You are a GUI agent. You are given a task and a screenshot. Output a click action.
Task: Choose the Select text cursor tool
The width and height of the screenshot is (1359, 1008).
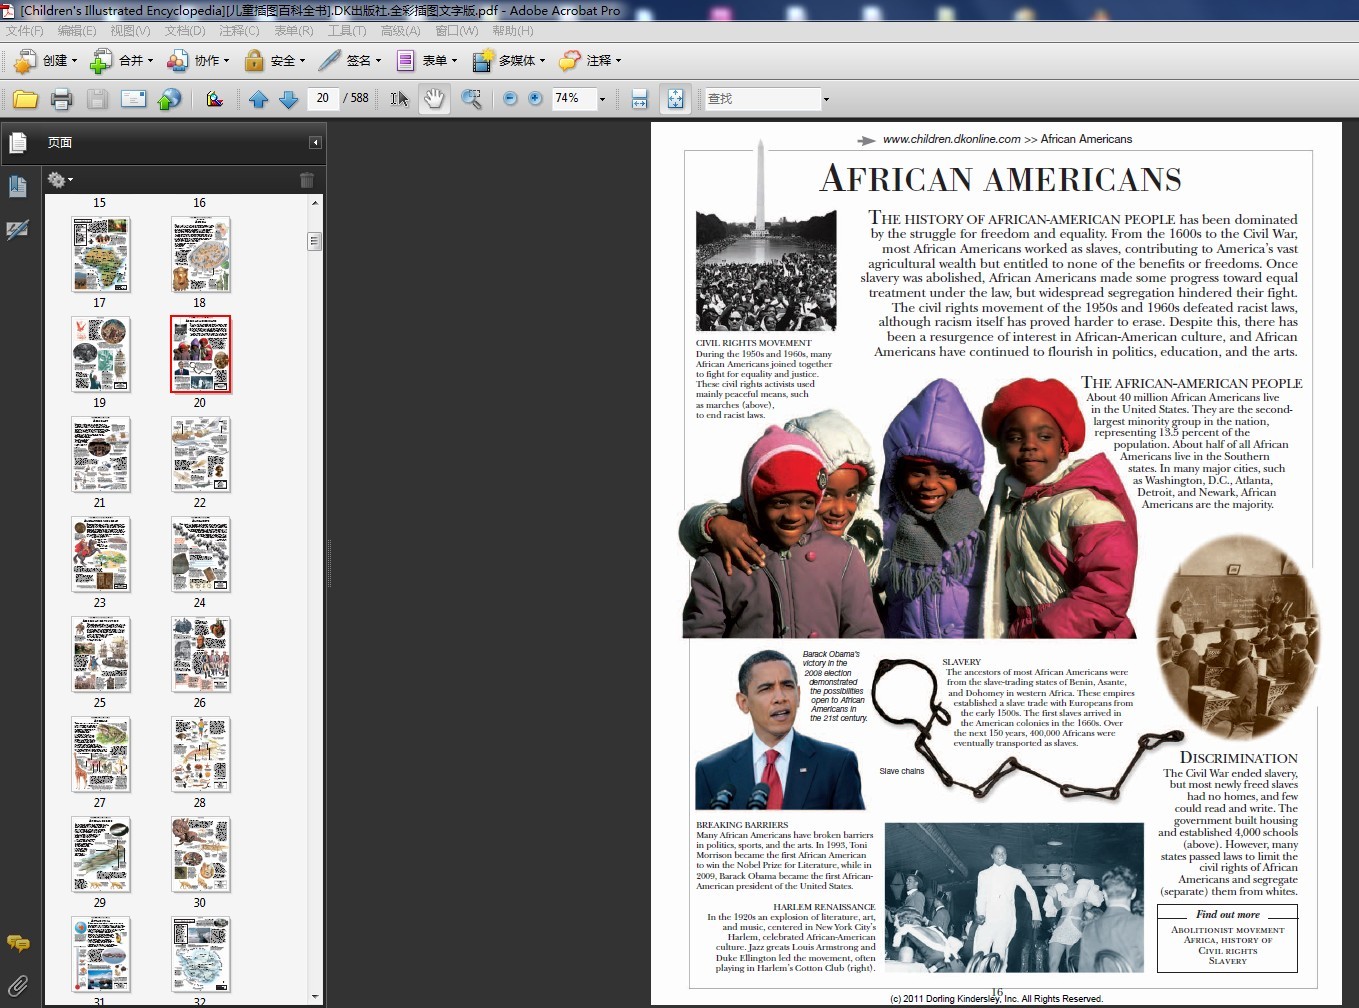pyautogui.click(x=399, y=99)
